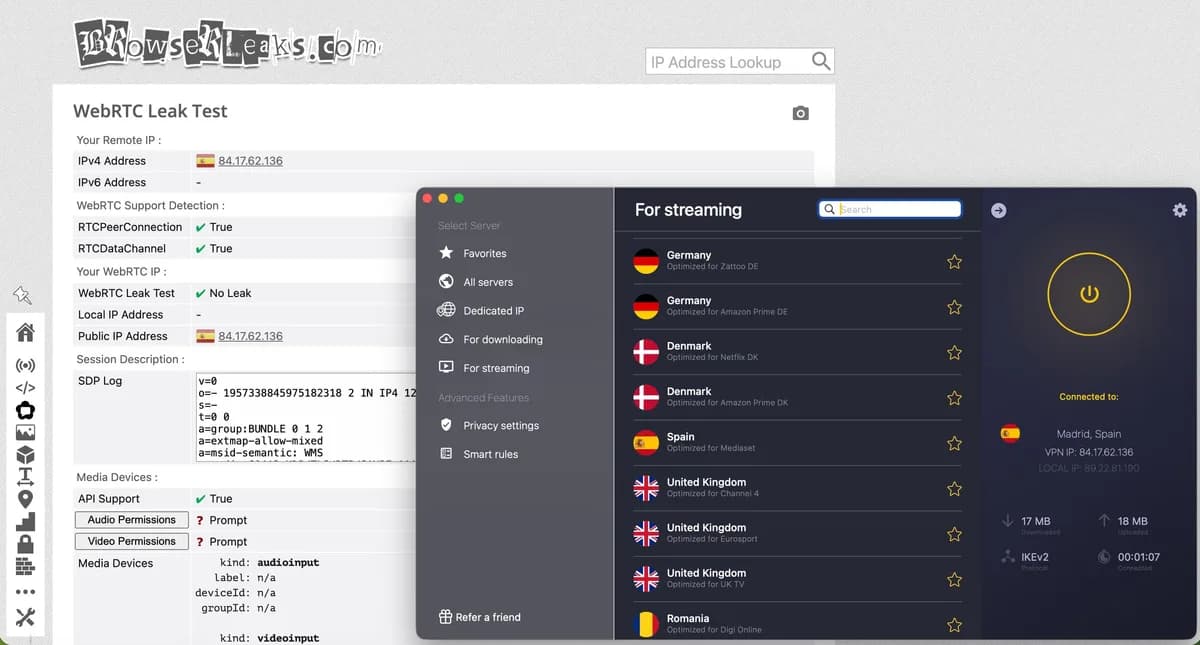Click the flower-shaped icon in BrowserLeaks sidebar
This screenshot has width=1200, height=645.
[x=25, y=410]
